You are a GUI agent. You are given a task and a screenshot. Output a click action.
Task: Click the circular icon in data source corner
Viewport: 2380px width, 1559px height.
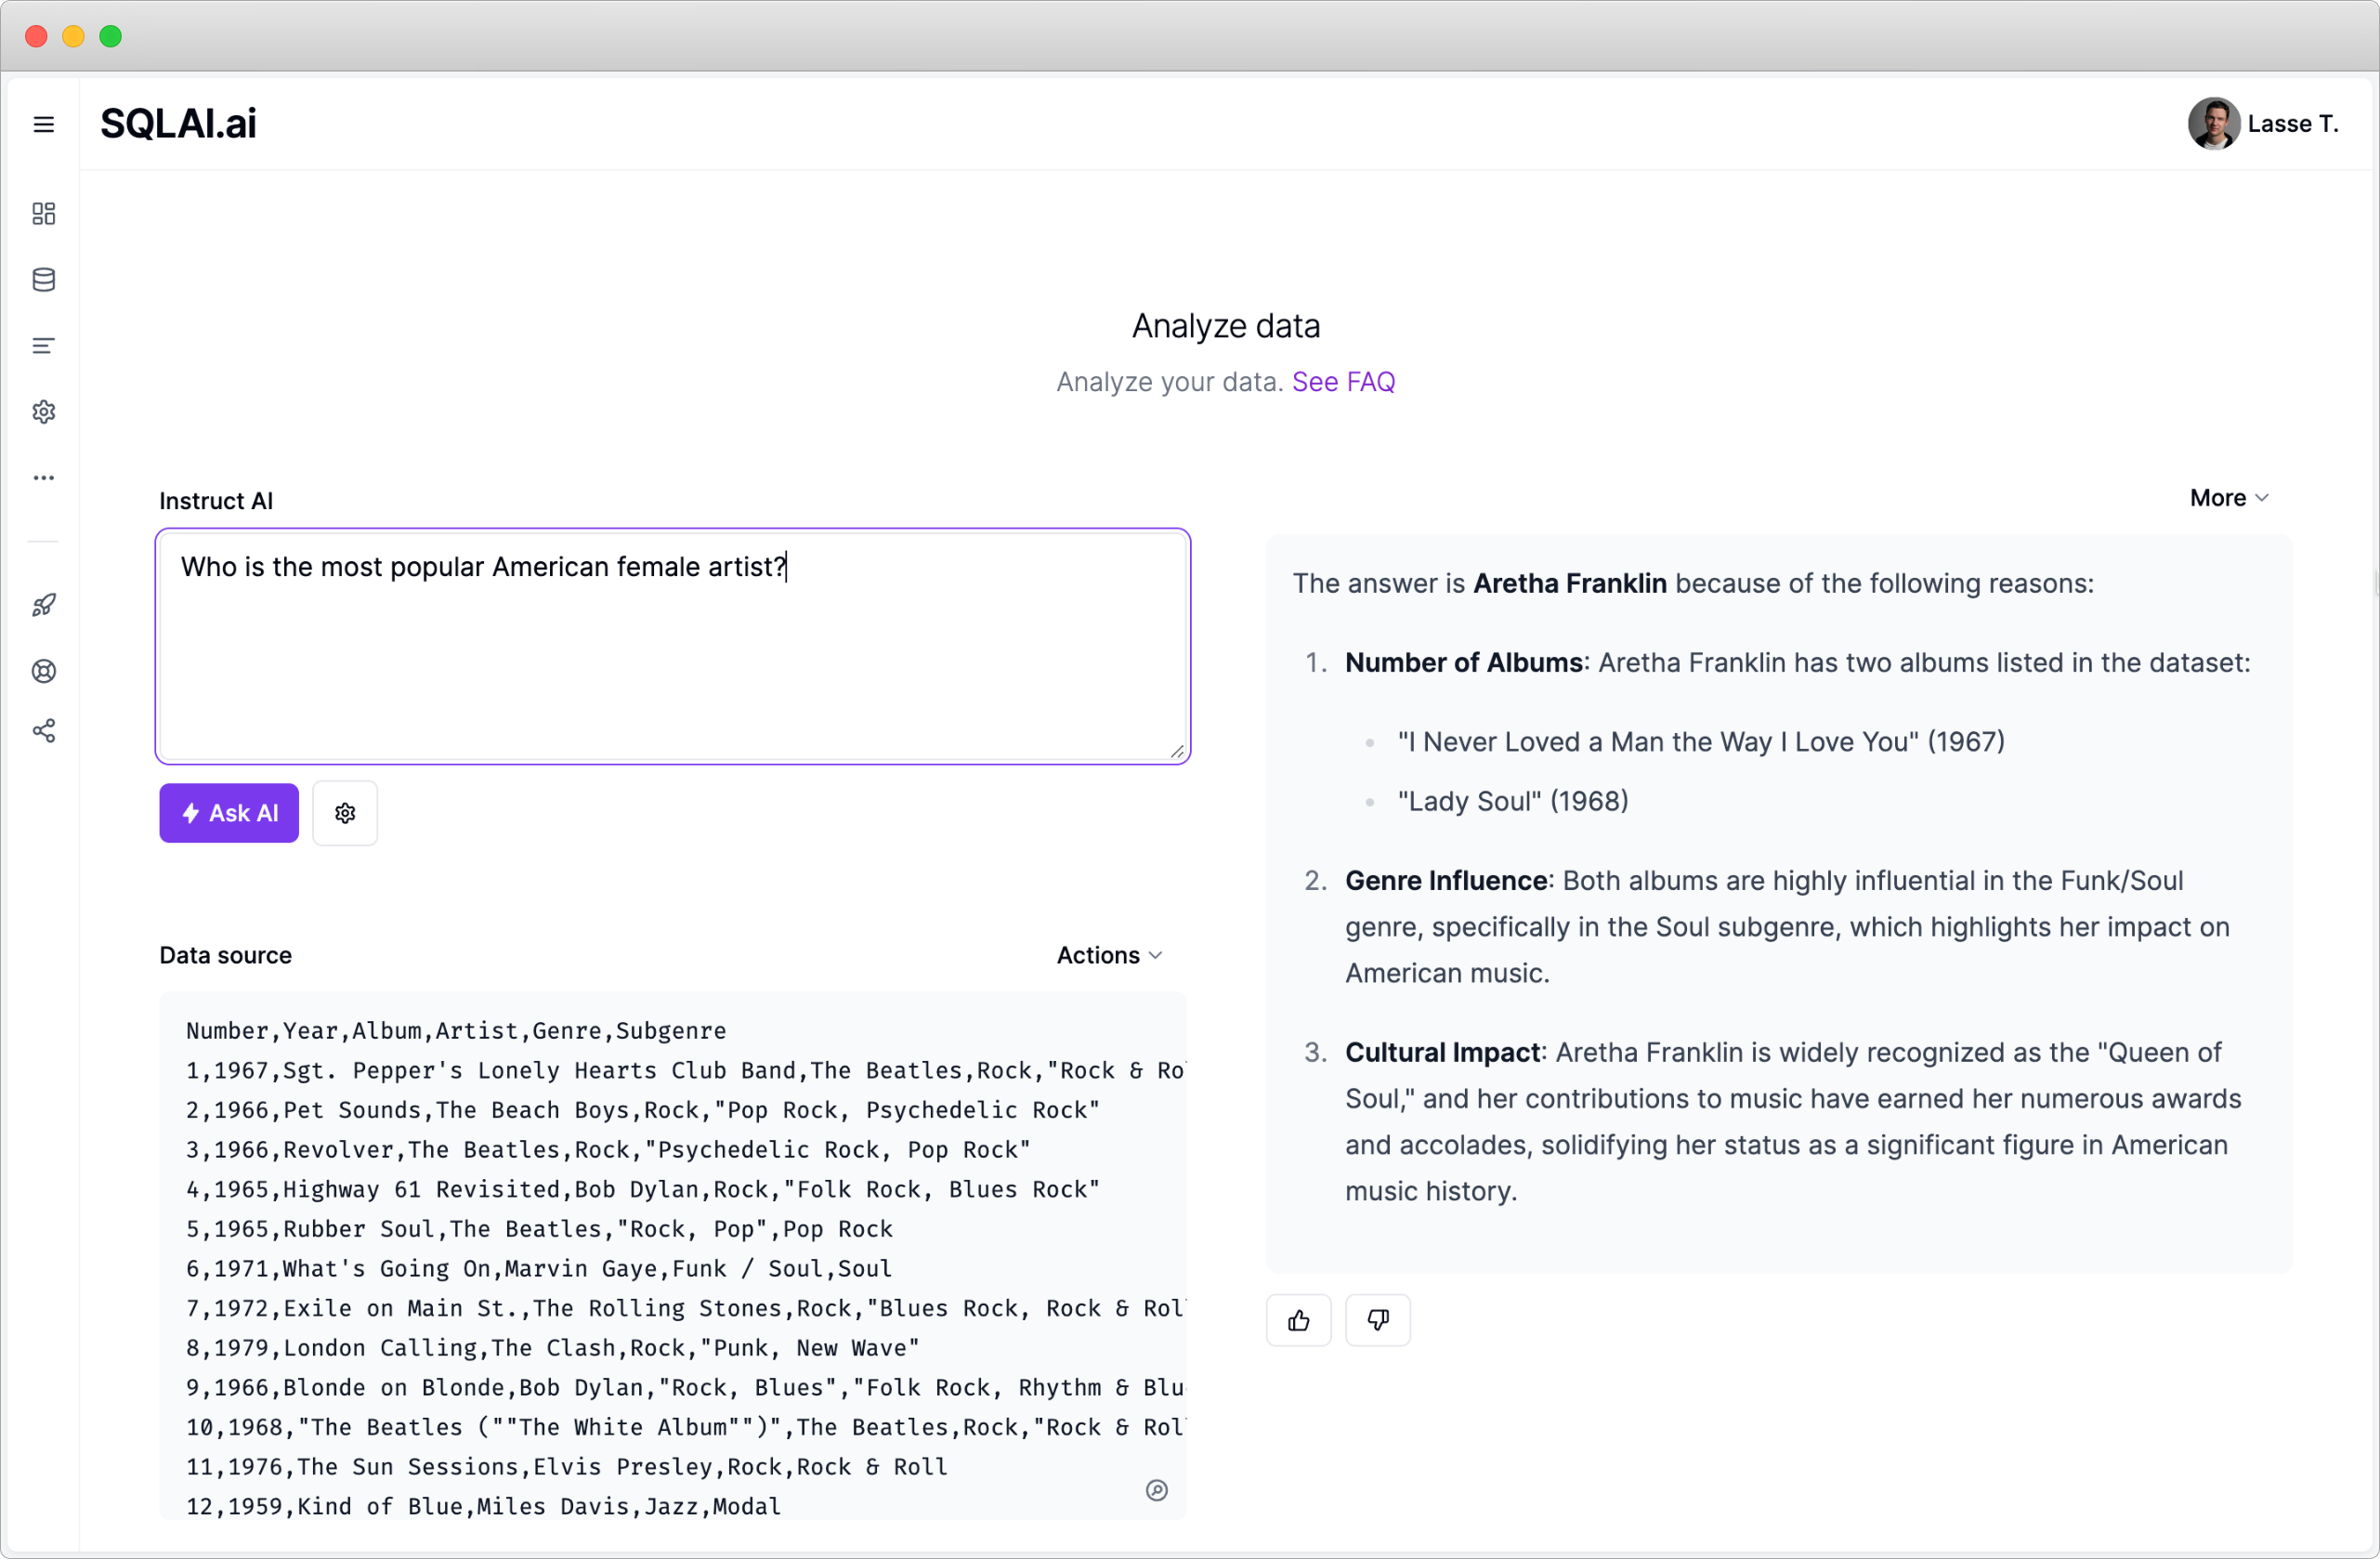point(1156,1490)
